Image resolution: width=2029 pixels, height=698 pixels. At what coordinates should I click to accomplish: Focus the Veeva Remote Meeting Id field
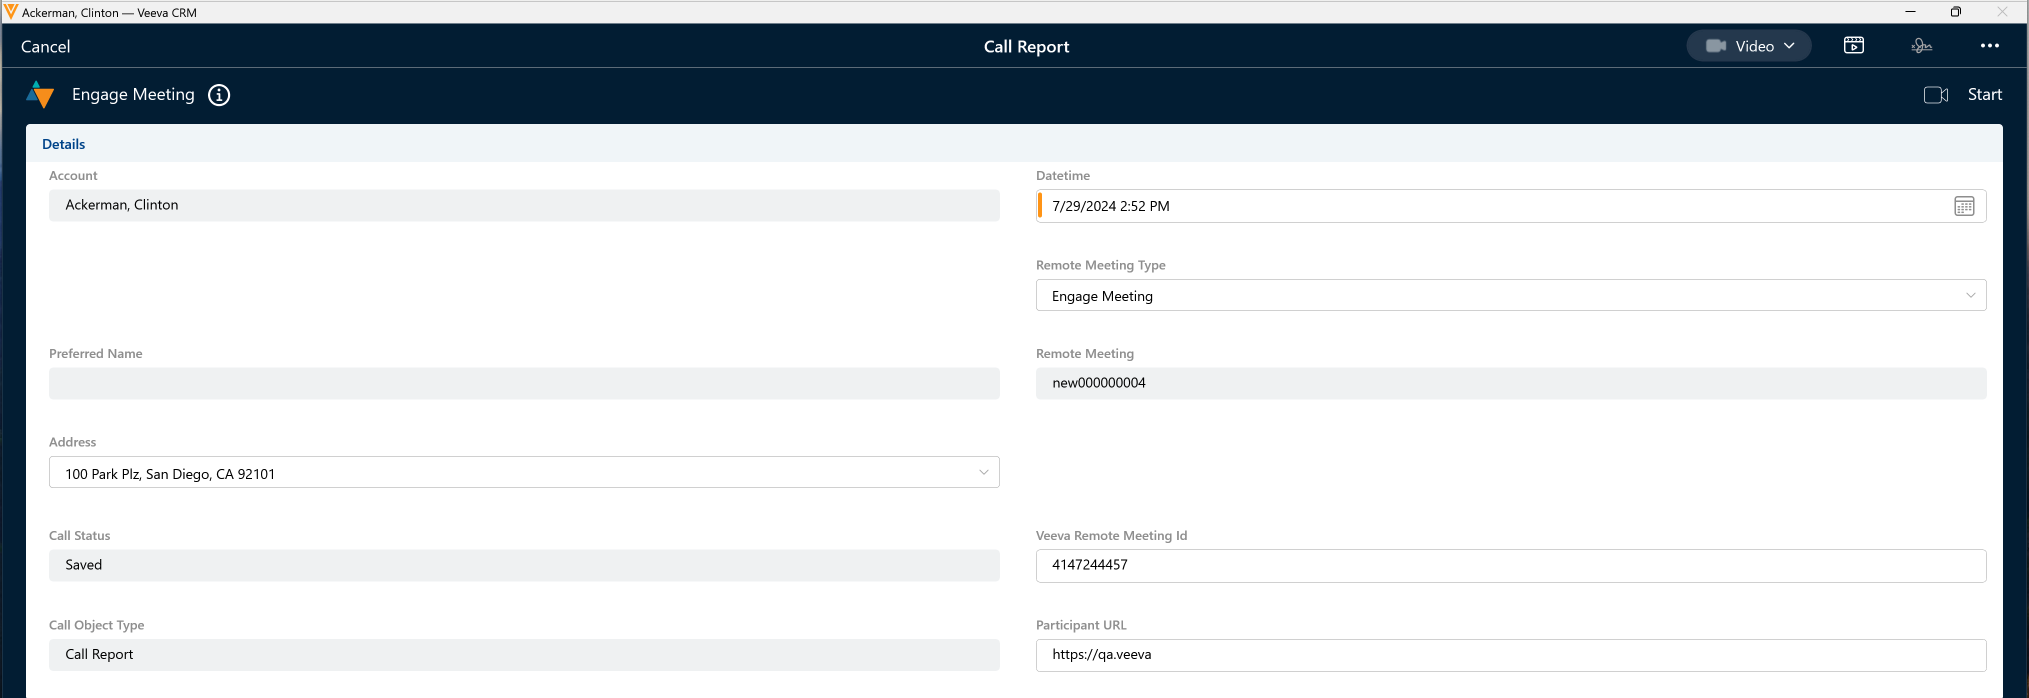pos(1510,565)
